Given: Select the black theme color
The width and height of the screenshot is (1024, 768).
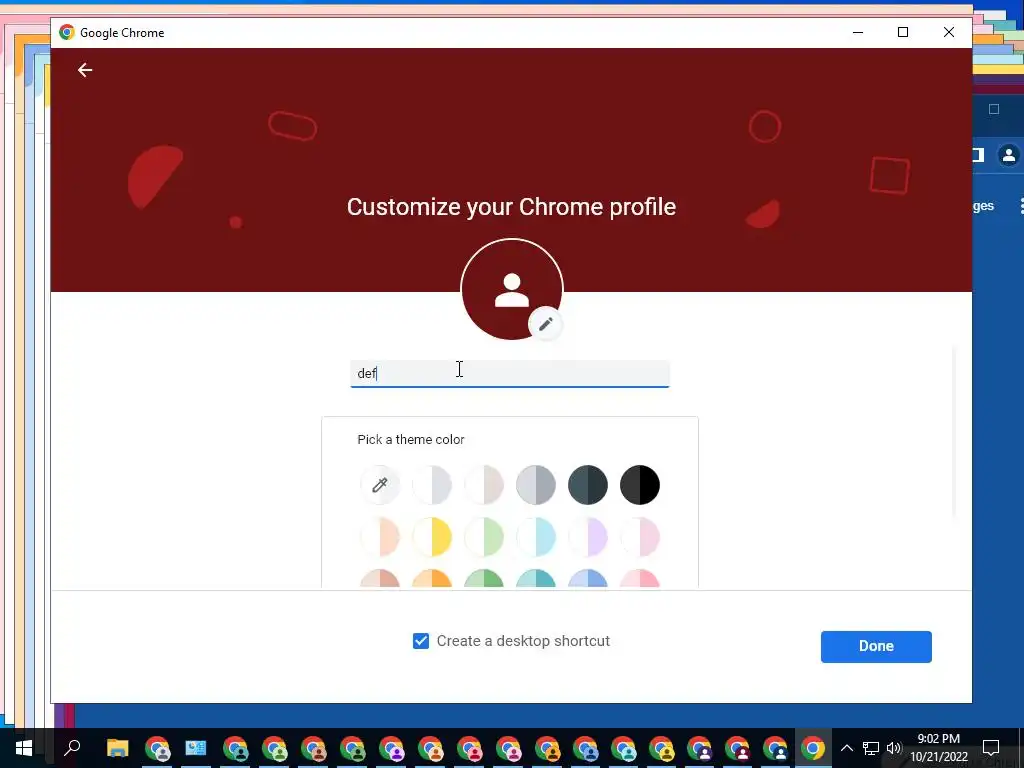Looking at the screenshot, I should pos(640,485).
